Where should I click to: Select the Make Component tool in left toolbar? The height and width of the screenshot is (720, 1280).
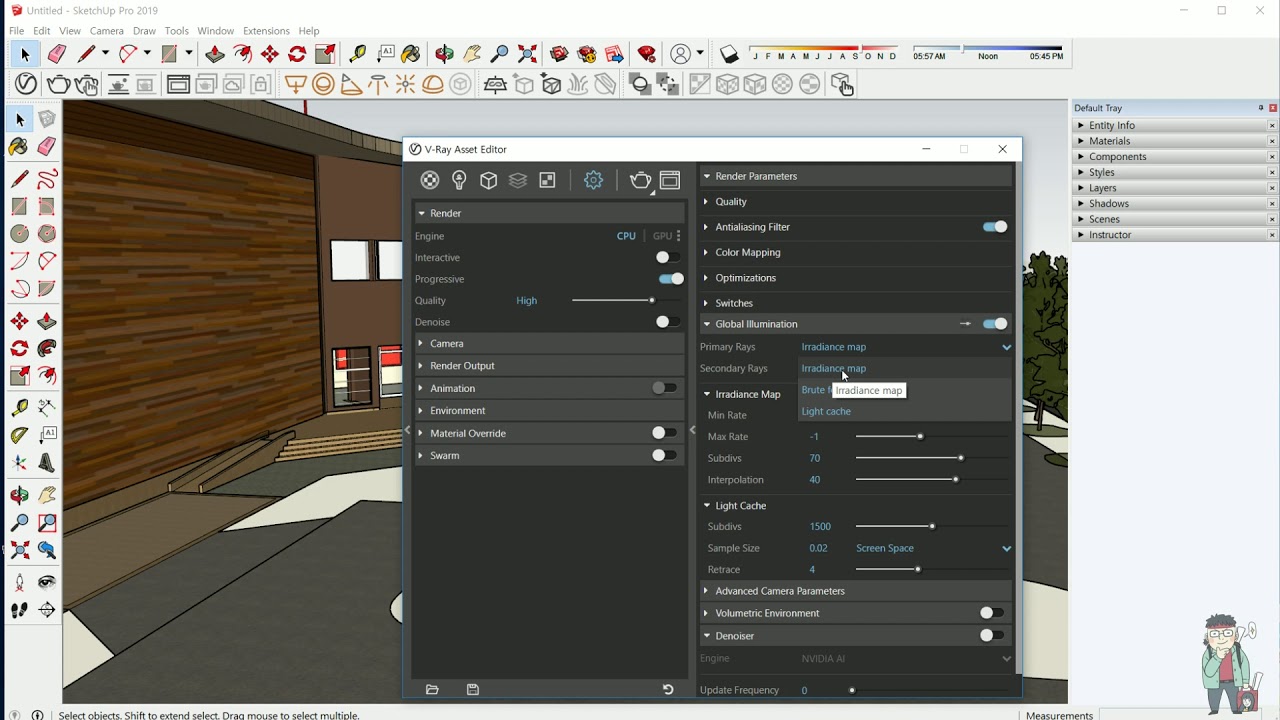point(47,119)
